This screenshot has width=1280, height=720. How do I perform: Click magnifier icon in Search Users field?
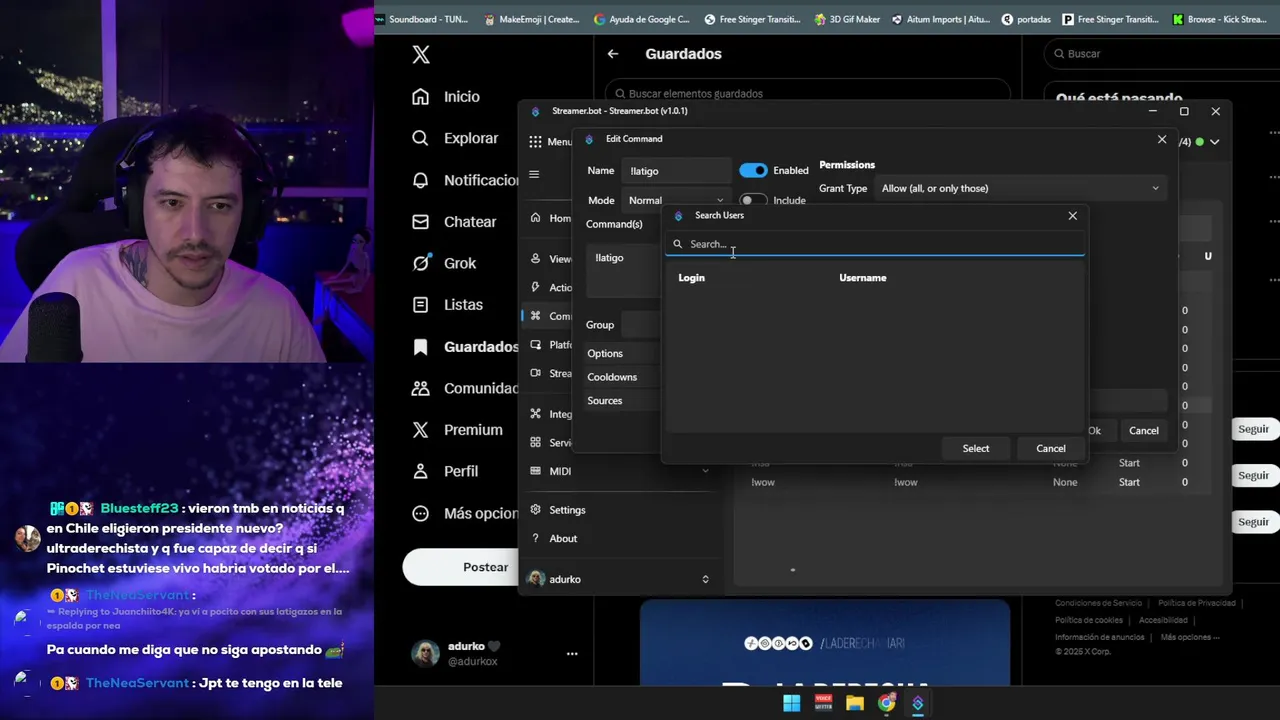click(677, 244)
